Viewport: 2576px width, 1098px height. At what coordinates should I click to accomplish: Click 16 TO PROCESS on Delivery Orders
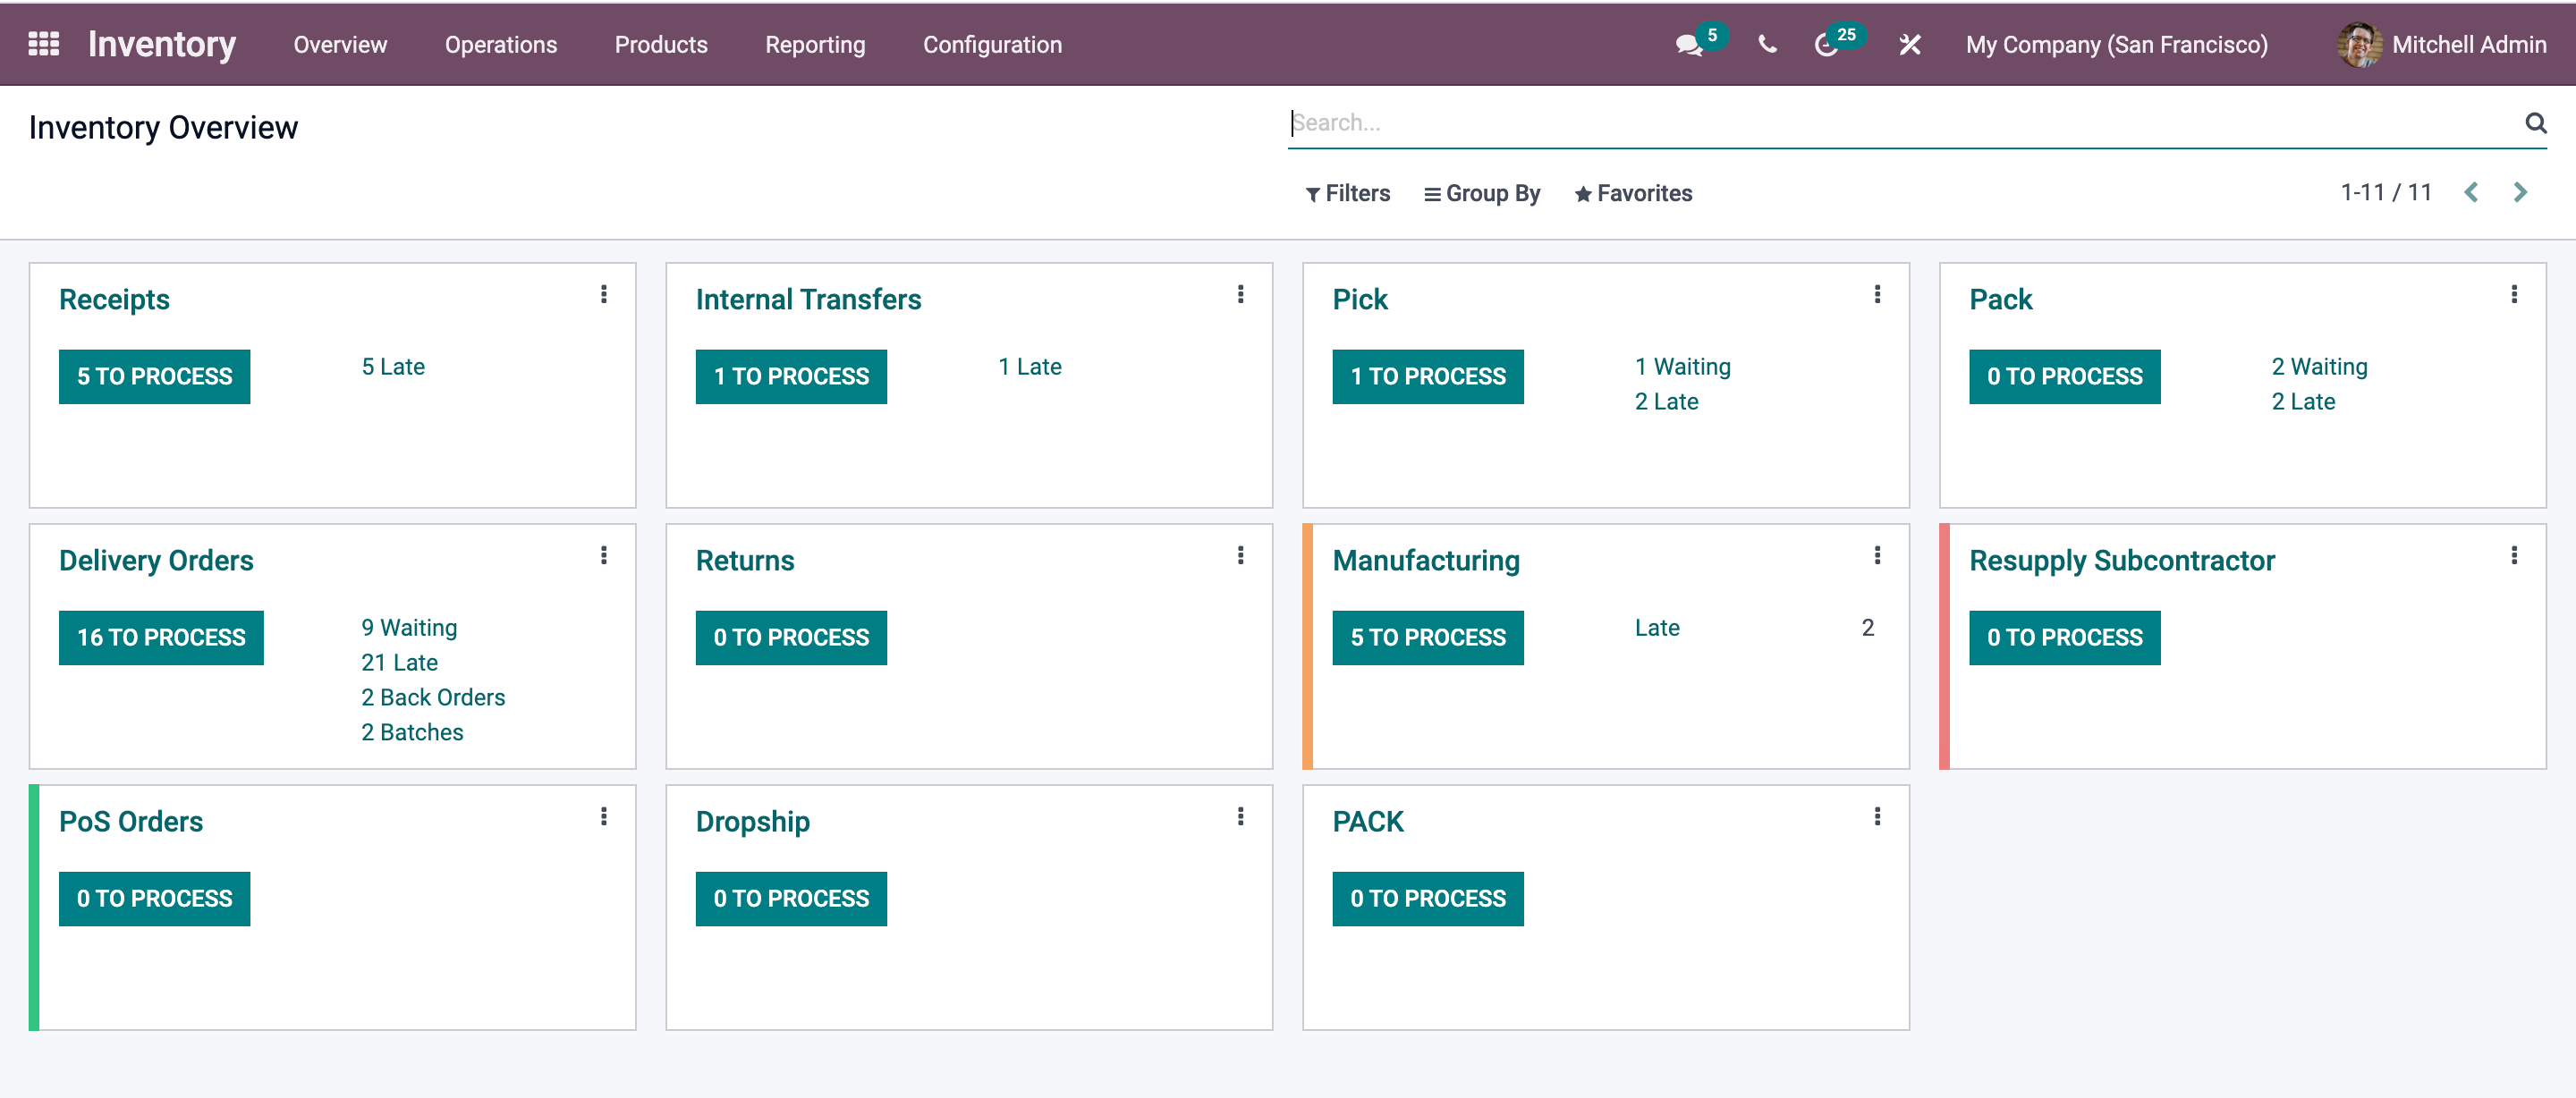161,637
